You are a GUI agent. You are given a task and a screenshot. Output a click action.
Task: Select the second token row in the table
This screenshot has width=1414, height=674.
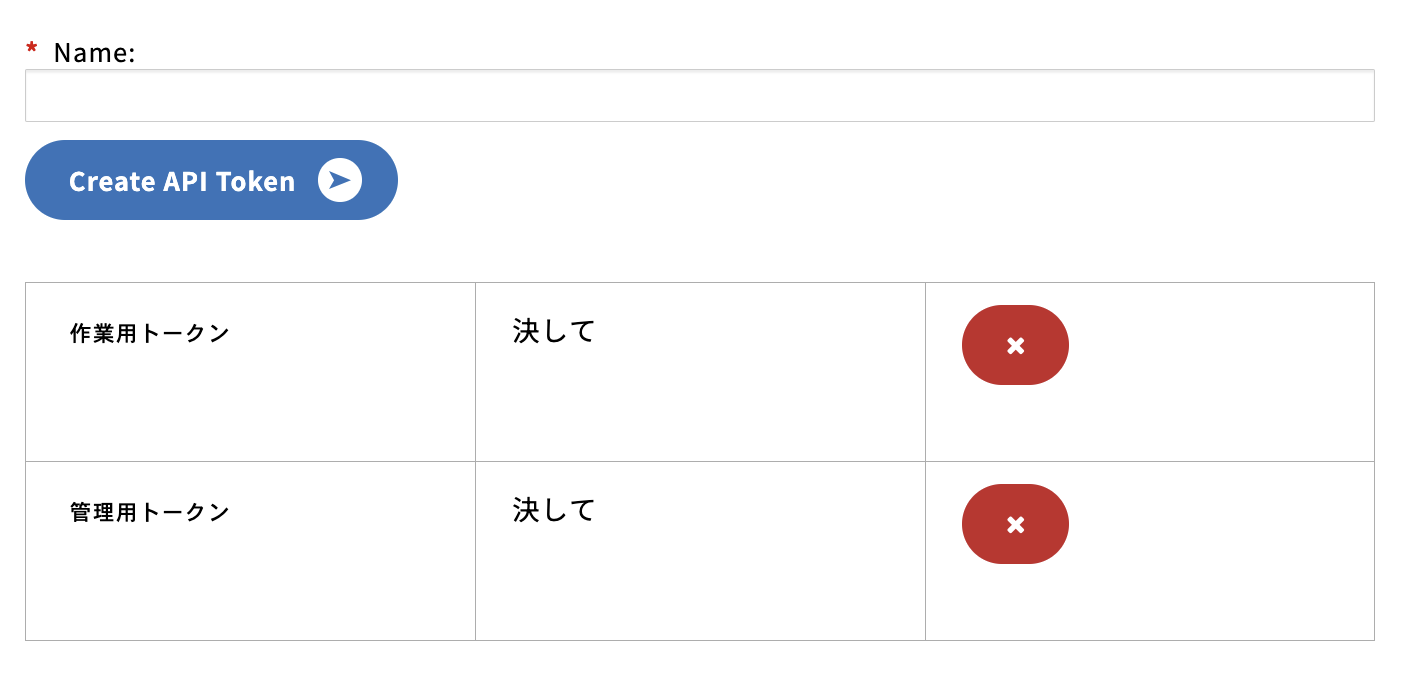click(x=700, y=550)
